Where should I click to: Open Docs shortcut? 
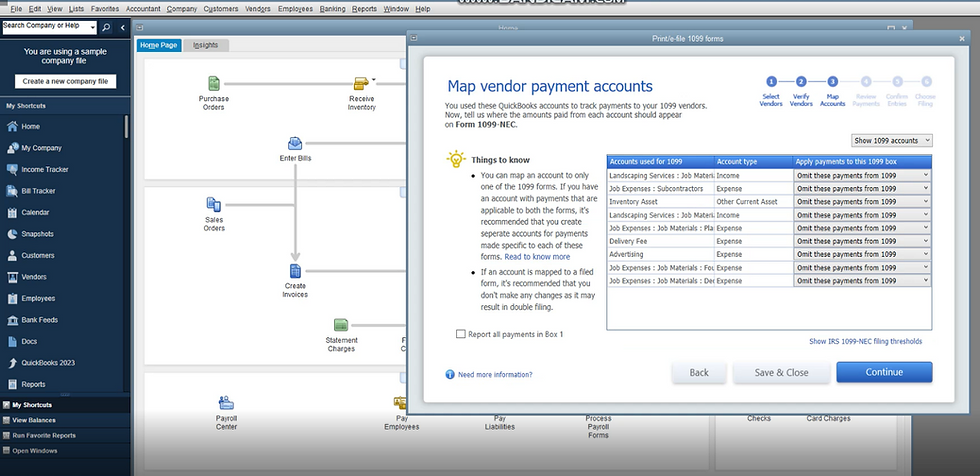coord(29,342)
